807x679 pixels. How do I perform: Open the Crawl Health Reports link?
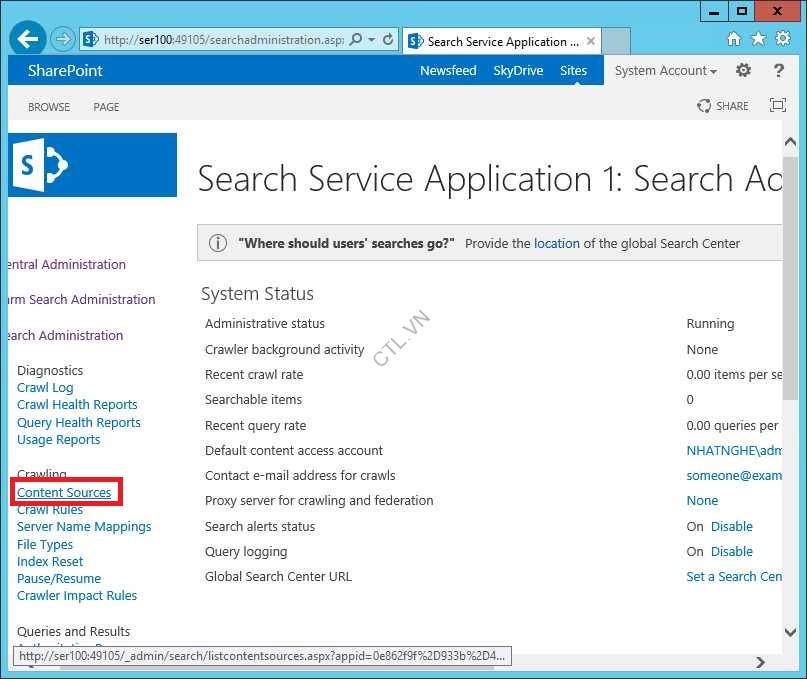[x=77, y=405]
